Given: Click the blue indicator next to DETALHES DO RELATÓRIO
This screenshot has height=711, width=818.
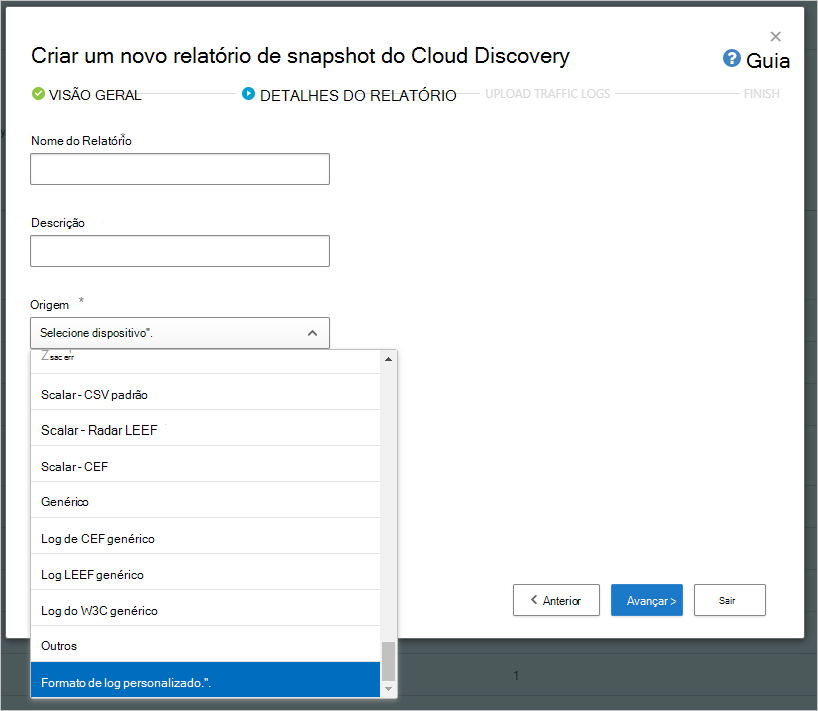Looking at the screenshot, I should [x=247, y=94].
